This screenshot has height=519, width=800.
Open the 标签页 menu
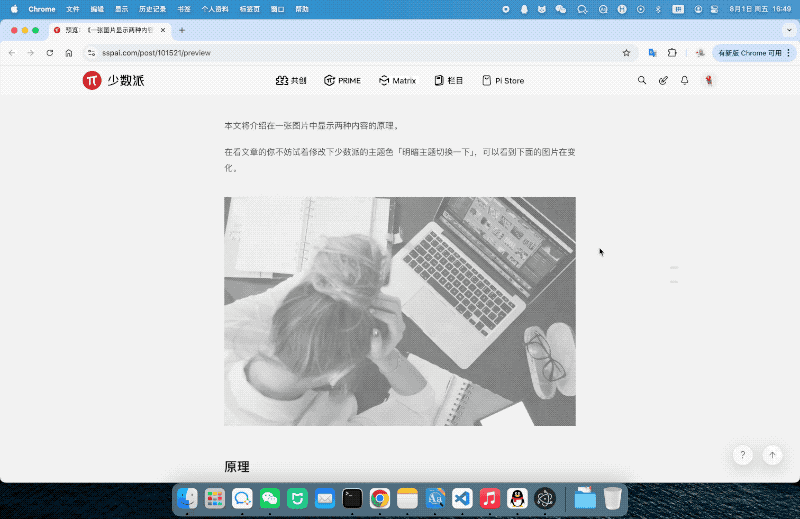coord(249,9)
